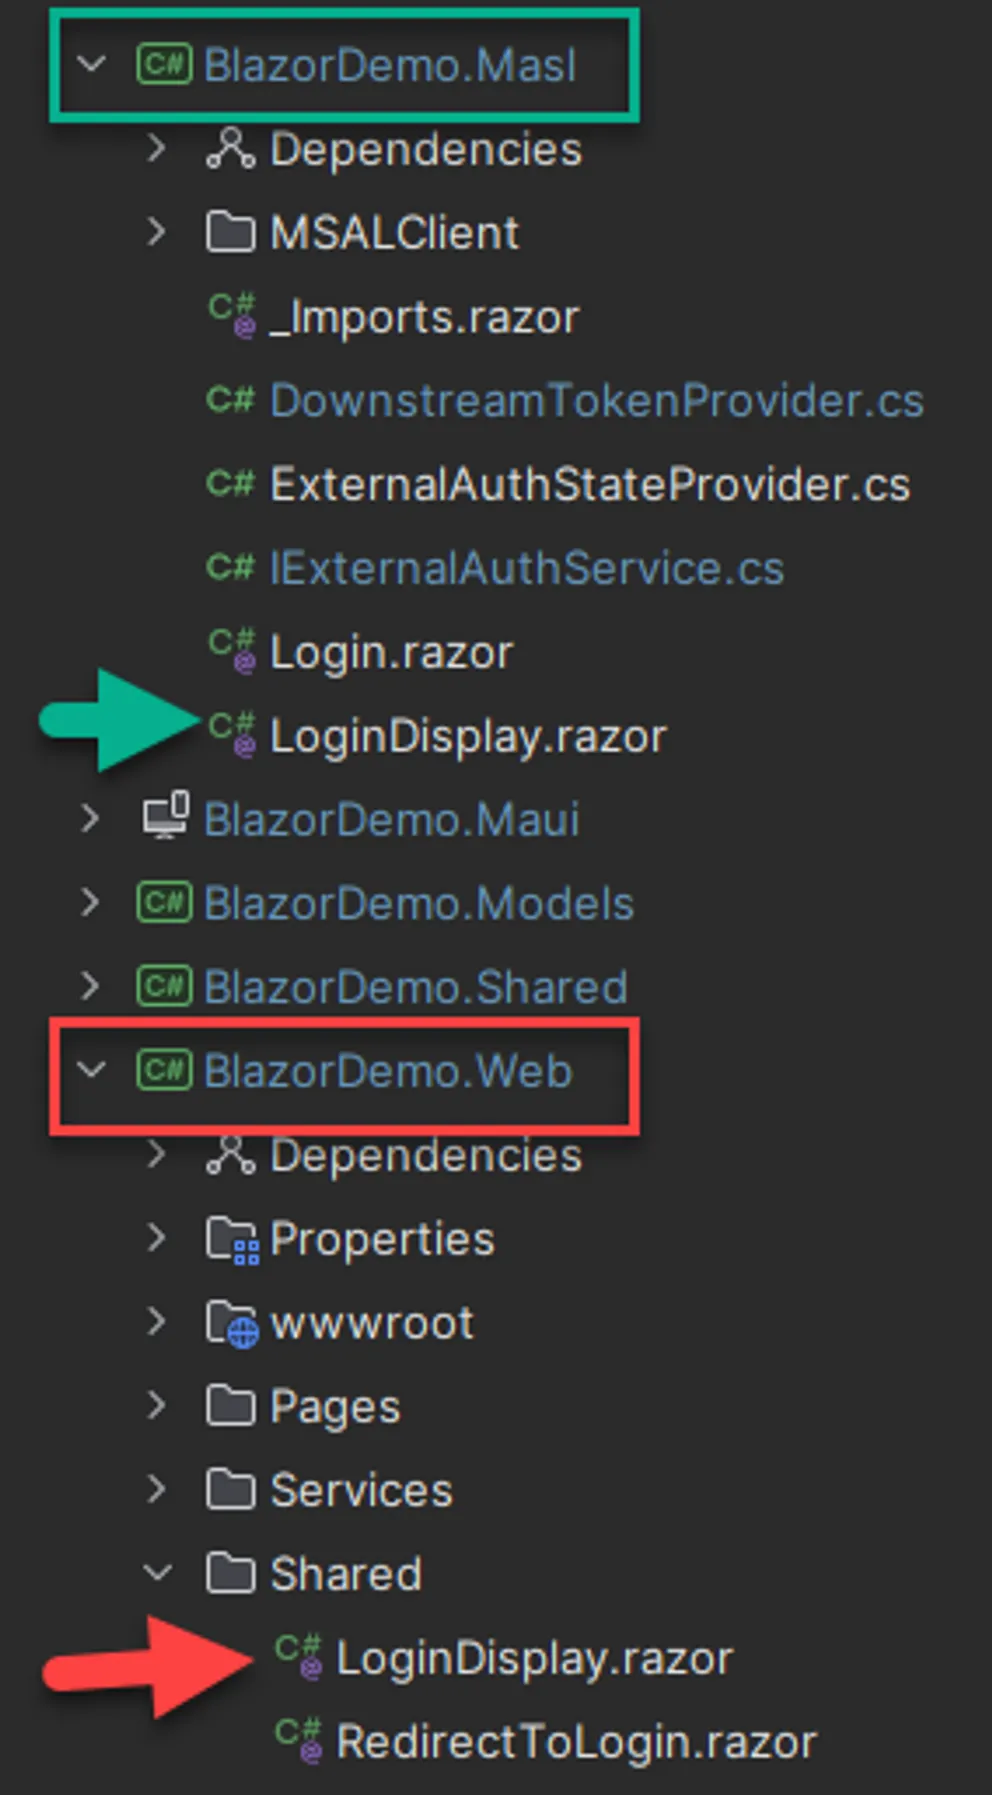Expand the MSALClient folder

[156, 233]
